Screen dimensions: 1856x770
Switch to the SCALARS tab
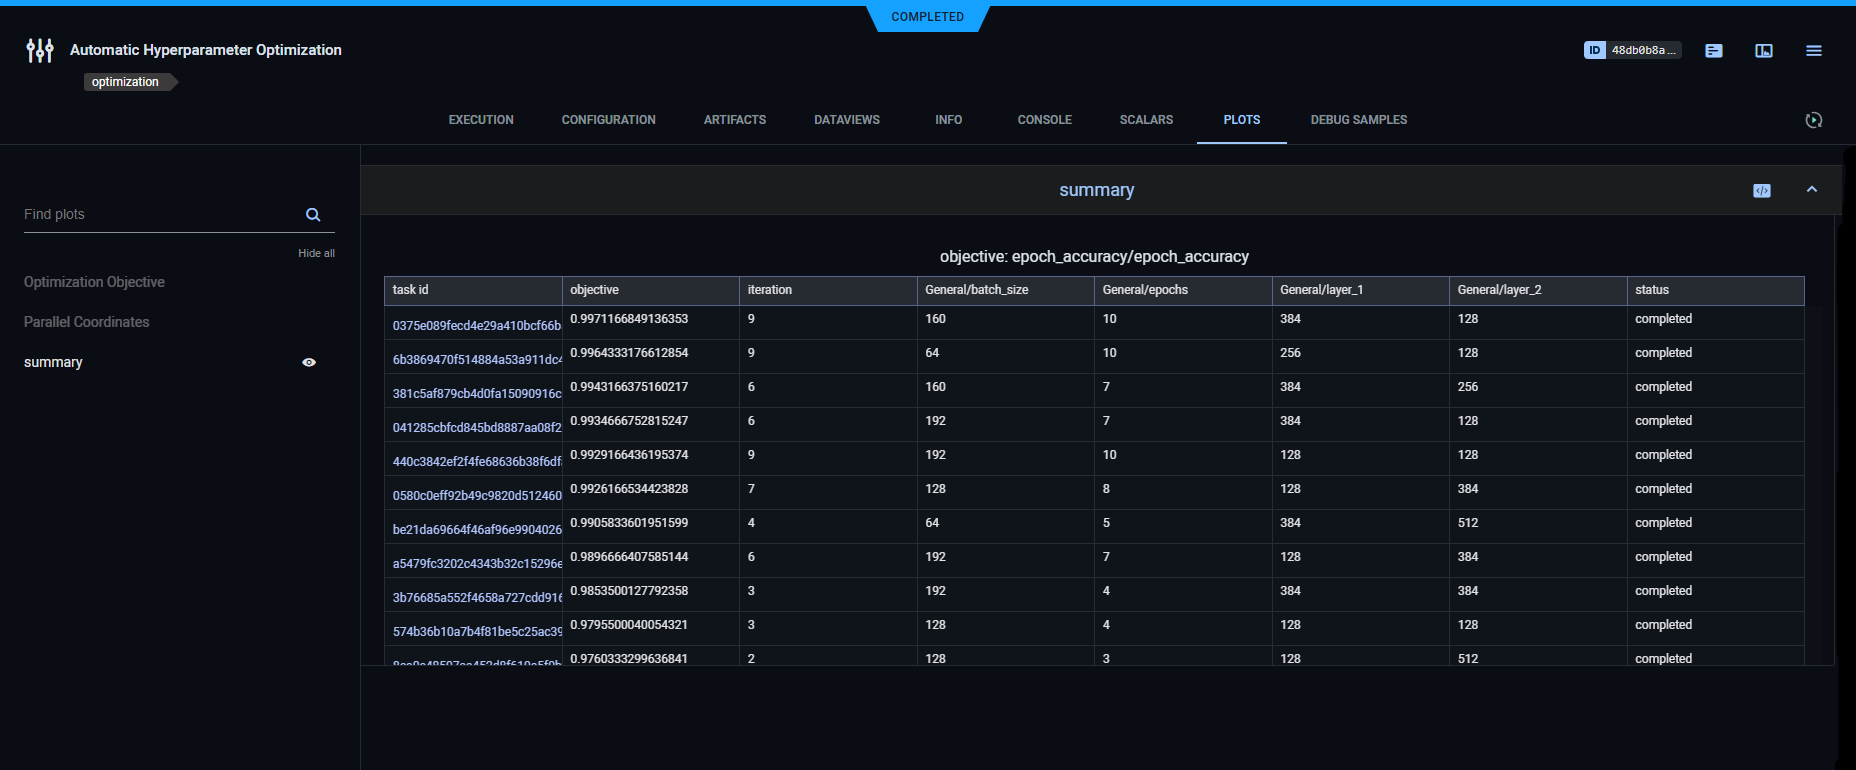[x=1146, y=120]
